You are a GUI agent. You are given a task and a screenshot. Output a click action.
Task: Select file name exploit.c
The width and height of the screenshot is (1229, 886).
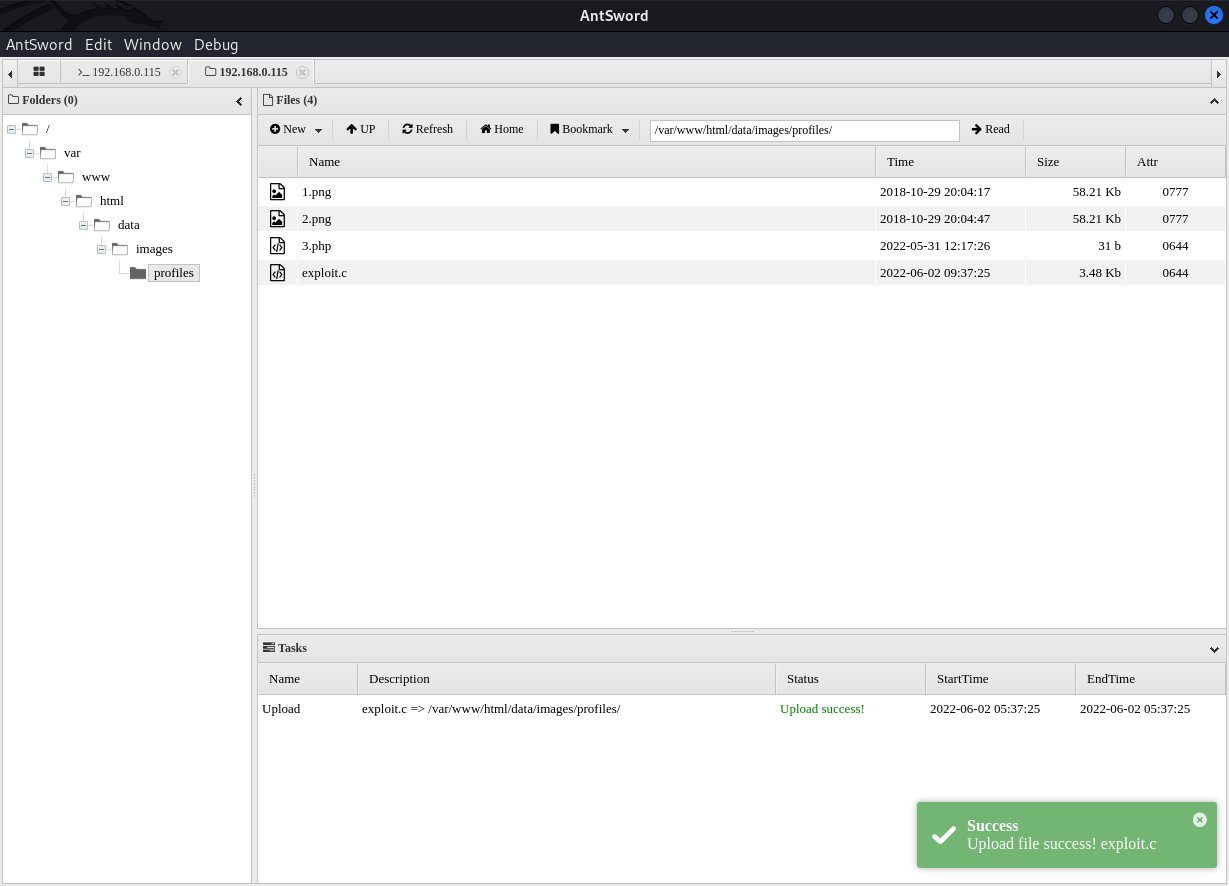tap(325, 272)
